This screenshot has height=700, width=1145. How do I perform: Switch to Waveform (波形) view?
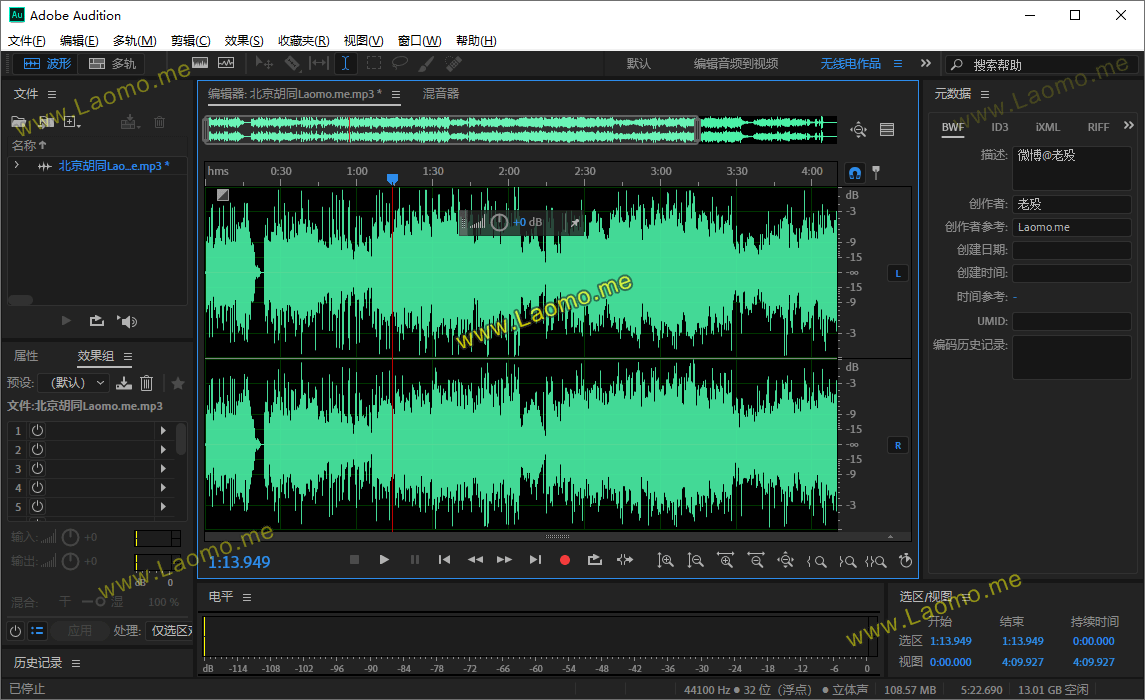(47, 64)
